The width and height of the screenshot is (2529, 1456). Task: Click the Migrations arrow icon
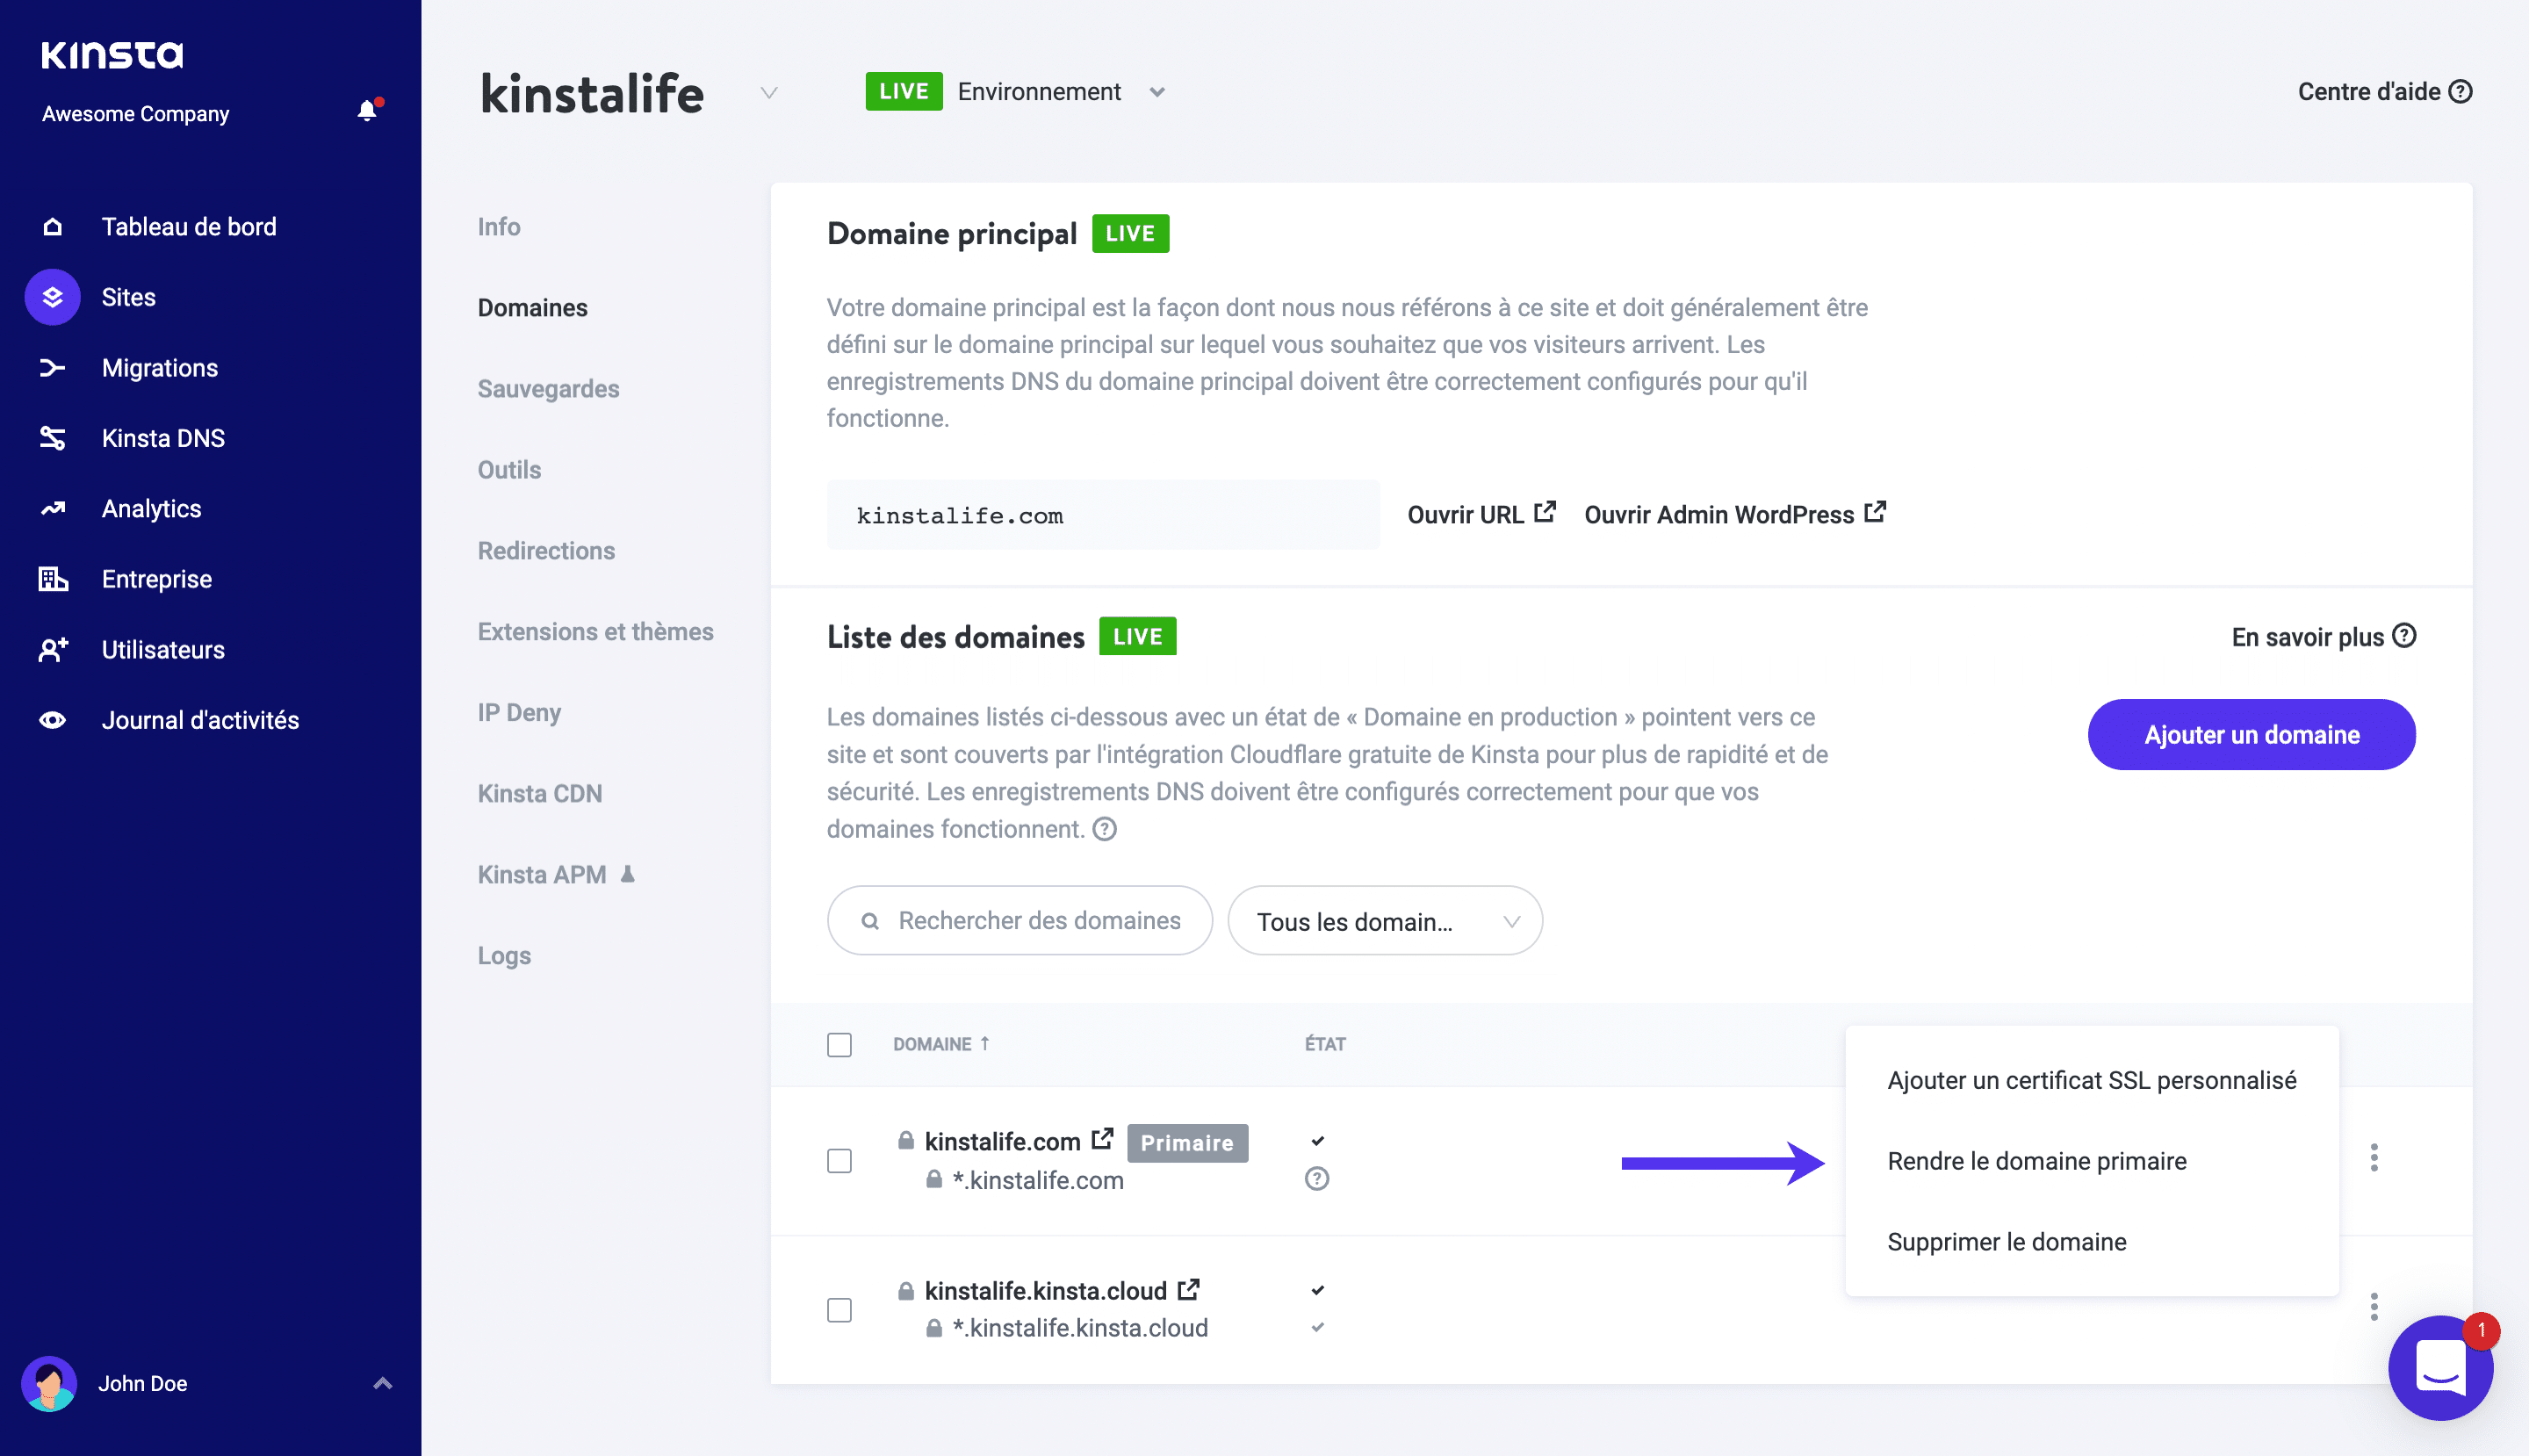pyautogui.click(x=52, y=368)
